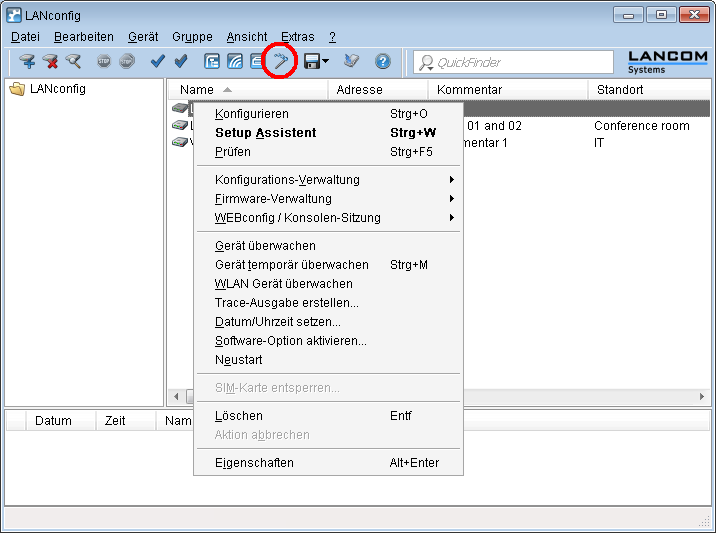Screen dimensions: 716x533
Task: Click the WLAN signal toolbar icon
Action: [234, 62]
